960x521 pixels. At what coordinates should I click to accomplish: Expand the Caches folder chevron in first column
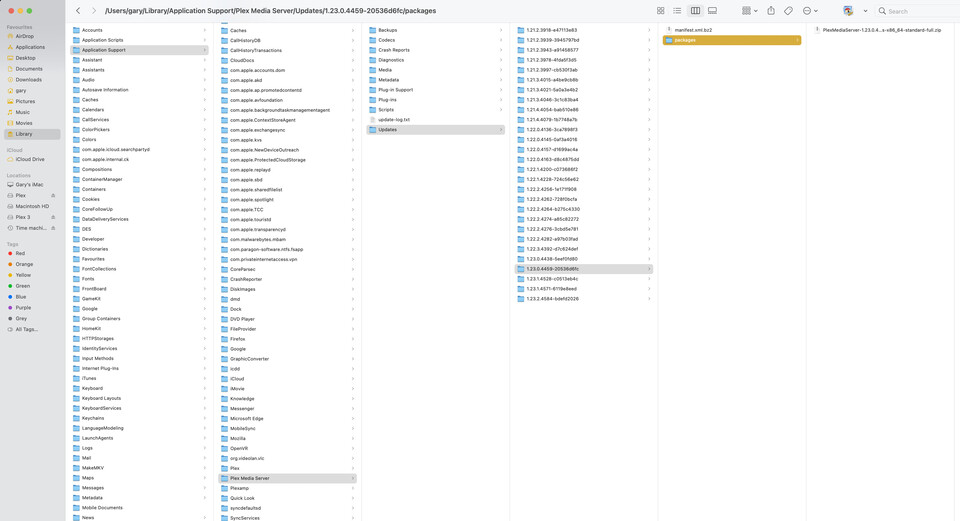pyautogui.click(x=204, y=100)
